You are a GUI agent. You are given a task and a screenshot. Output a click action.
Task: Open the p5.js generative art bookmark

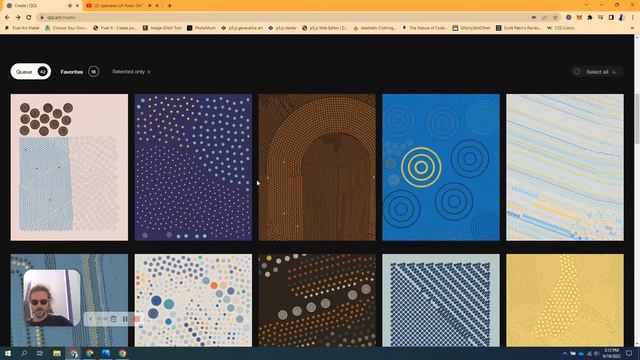pos(242,28)
